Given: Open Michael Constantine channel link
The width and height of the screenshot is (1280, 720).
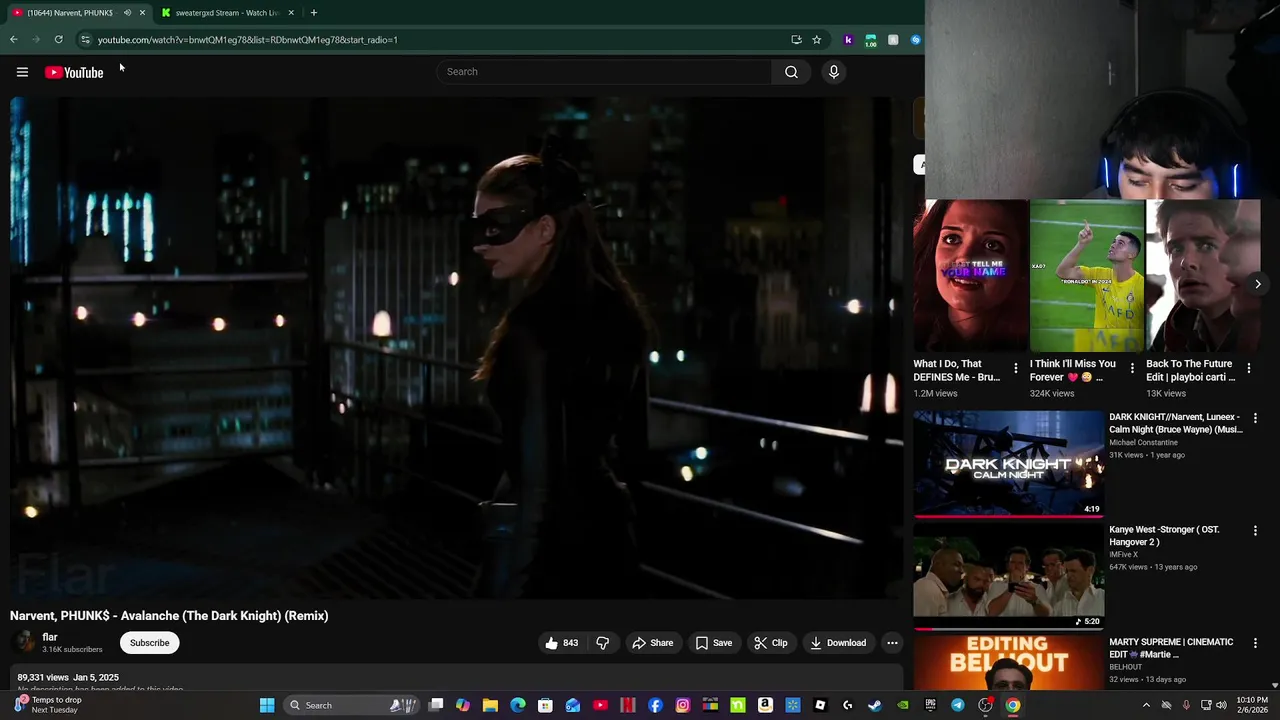Looking at the screenshot, I should (1143, 442).
